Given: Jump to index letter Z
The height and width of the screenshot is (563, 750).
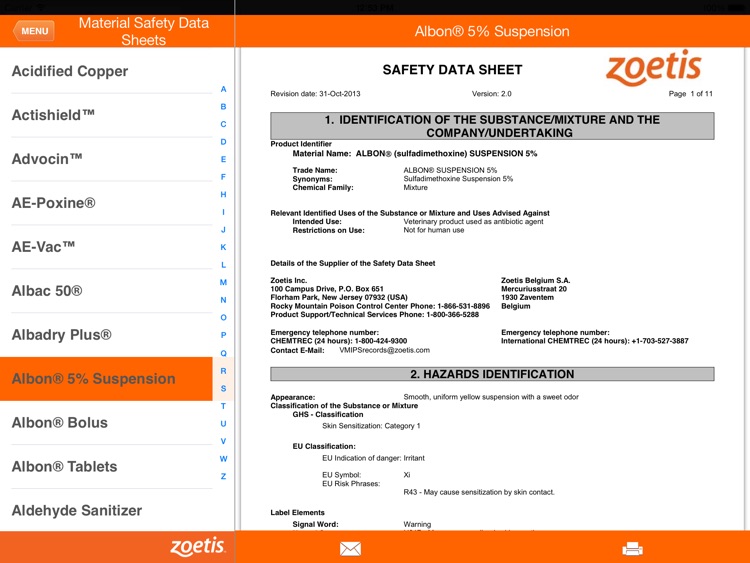Looking at the screenshot, I should (x=223, y=476).
